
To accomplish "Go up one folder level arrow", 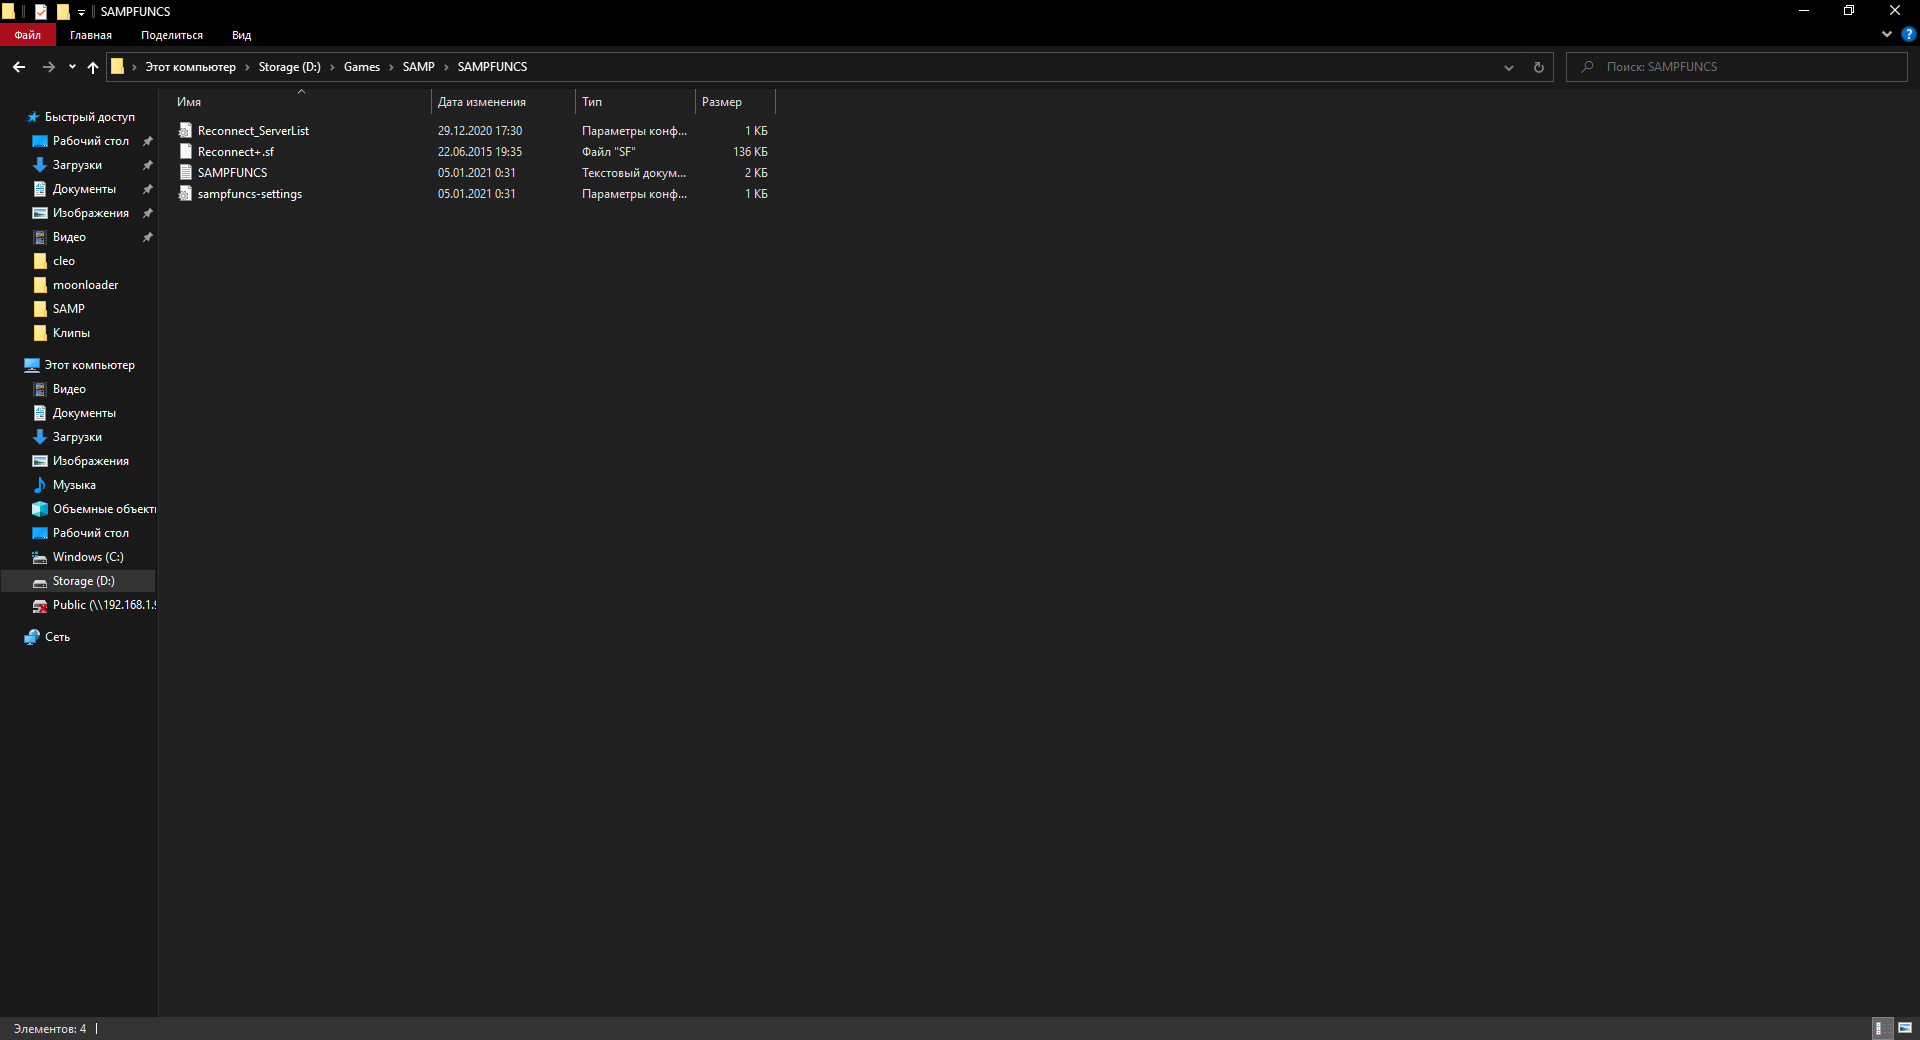I will pyautogui.click(x=93, y=67).
